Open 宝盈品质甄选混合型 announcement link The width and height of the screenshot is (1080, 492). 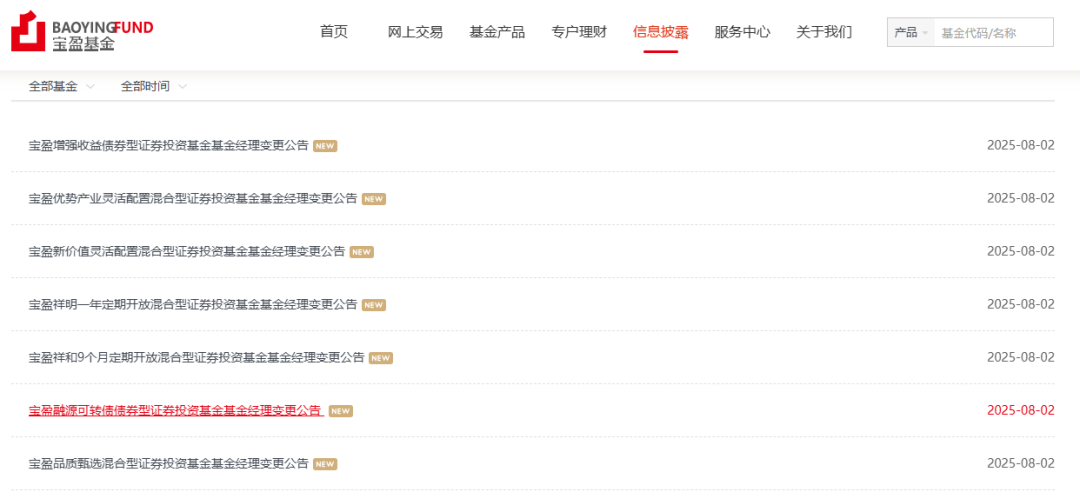pyautogui.click(x=169, y=464)
